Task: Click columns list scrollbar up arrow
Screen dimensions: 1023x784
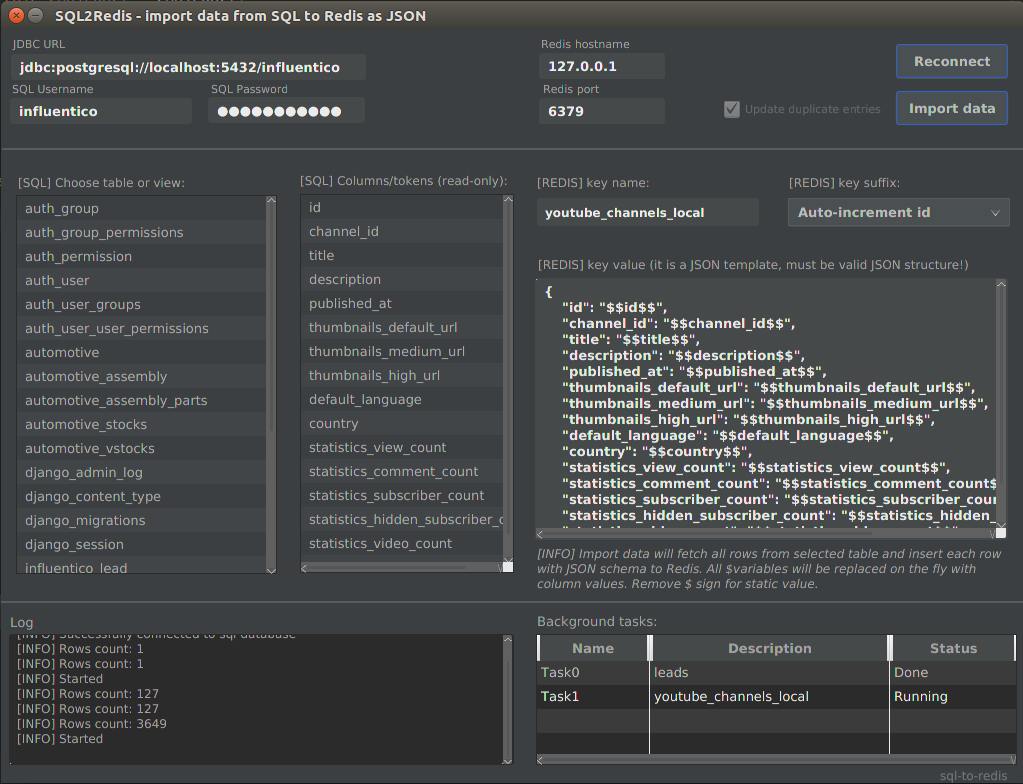Action: pos(508,200)
